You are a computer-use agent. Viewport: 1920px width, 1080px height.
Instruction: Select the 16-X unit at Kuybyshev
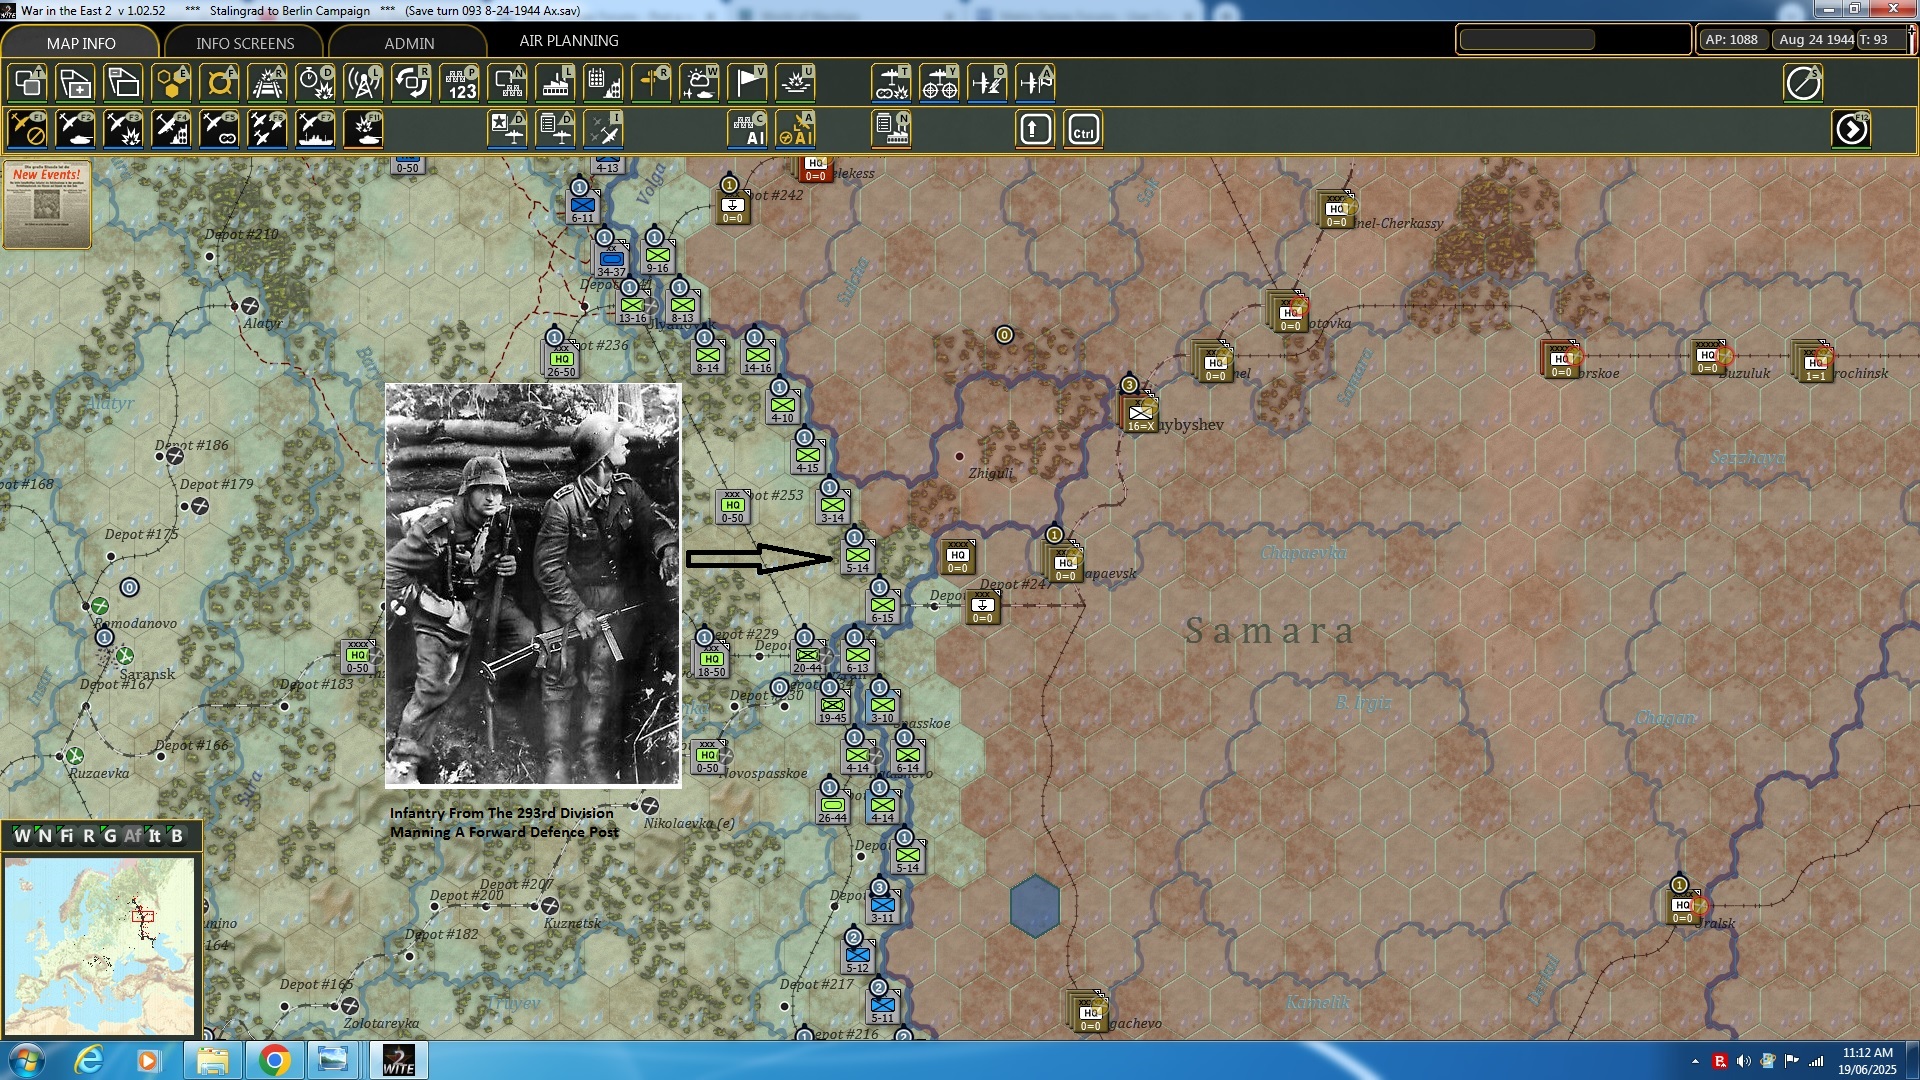tap(1140, 414)
